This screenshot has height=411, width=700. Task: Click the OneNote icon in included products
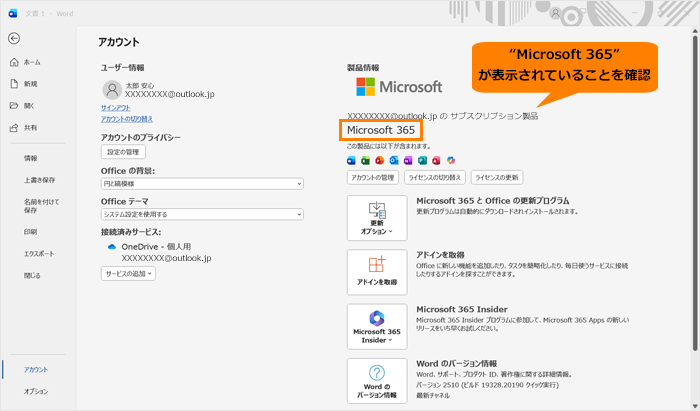coord(408,160)
